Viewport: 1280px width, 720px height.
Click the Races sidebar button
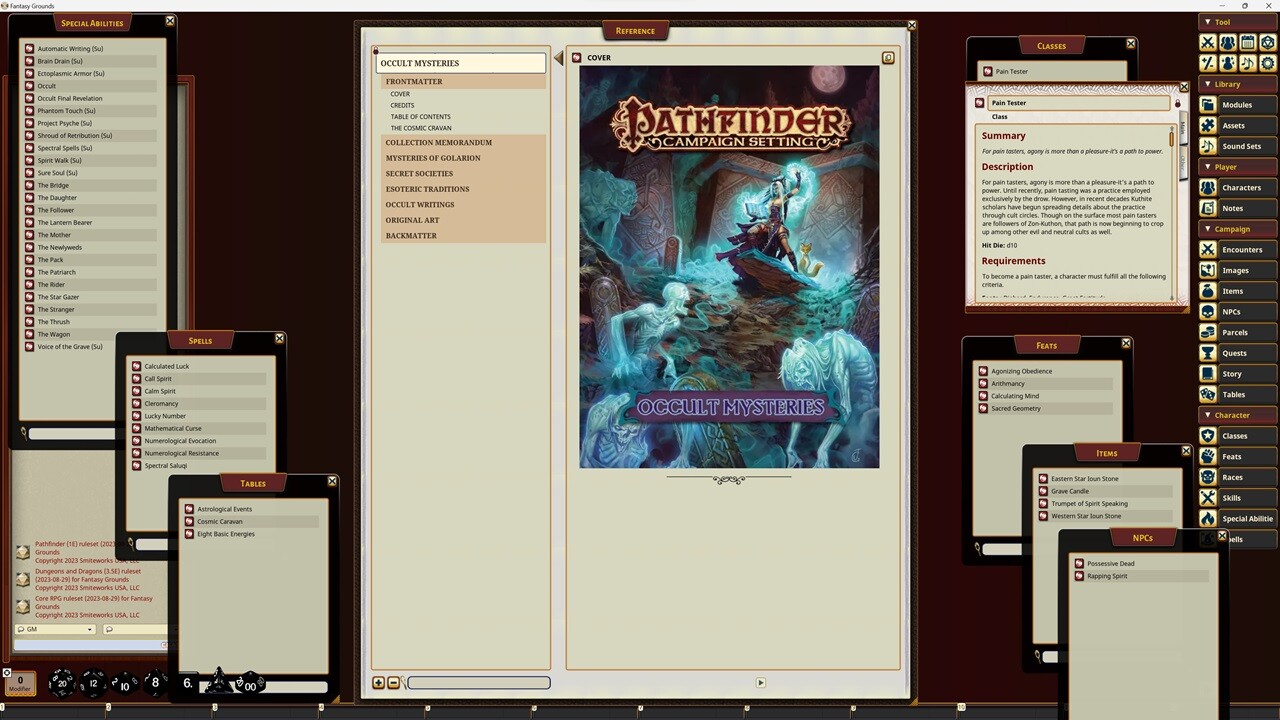1232,477
